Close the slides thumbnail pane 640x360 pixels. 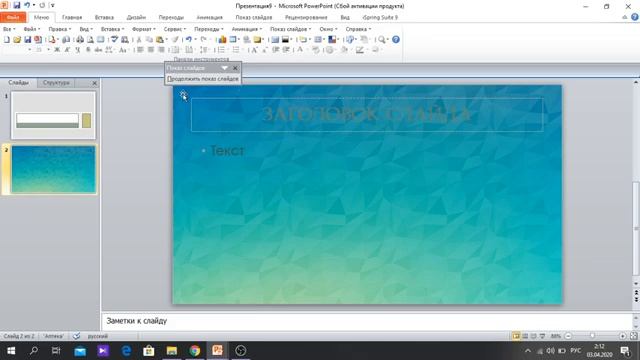(x=95, y=83)
